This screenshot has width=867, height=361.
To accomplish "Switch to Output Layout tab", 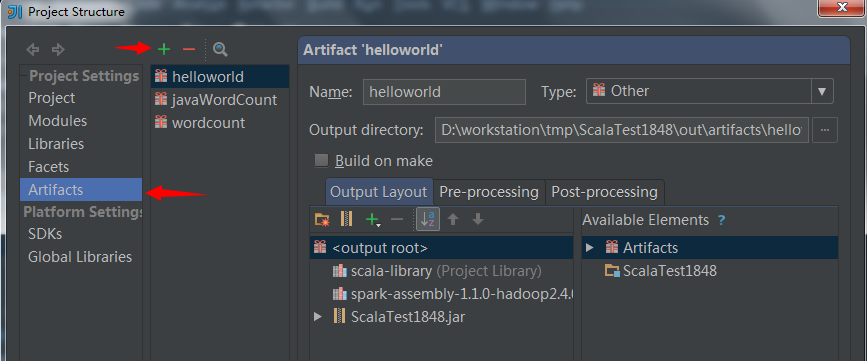I will [x=379, y=192].
